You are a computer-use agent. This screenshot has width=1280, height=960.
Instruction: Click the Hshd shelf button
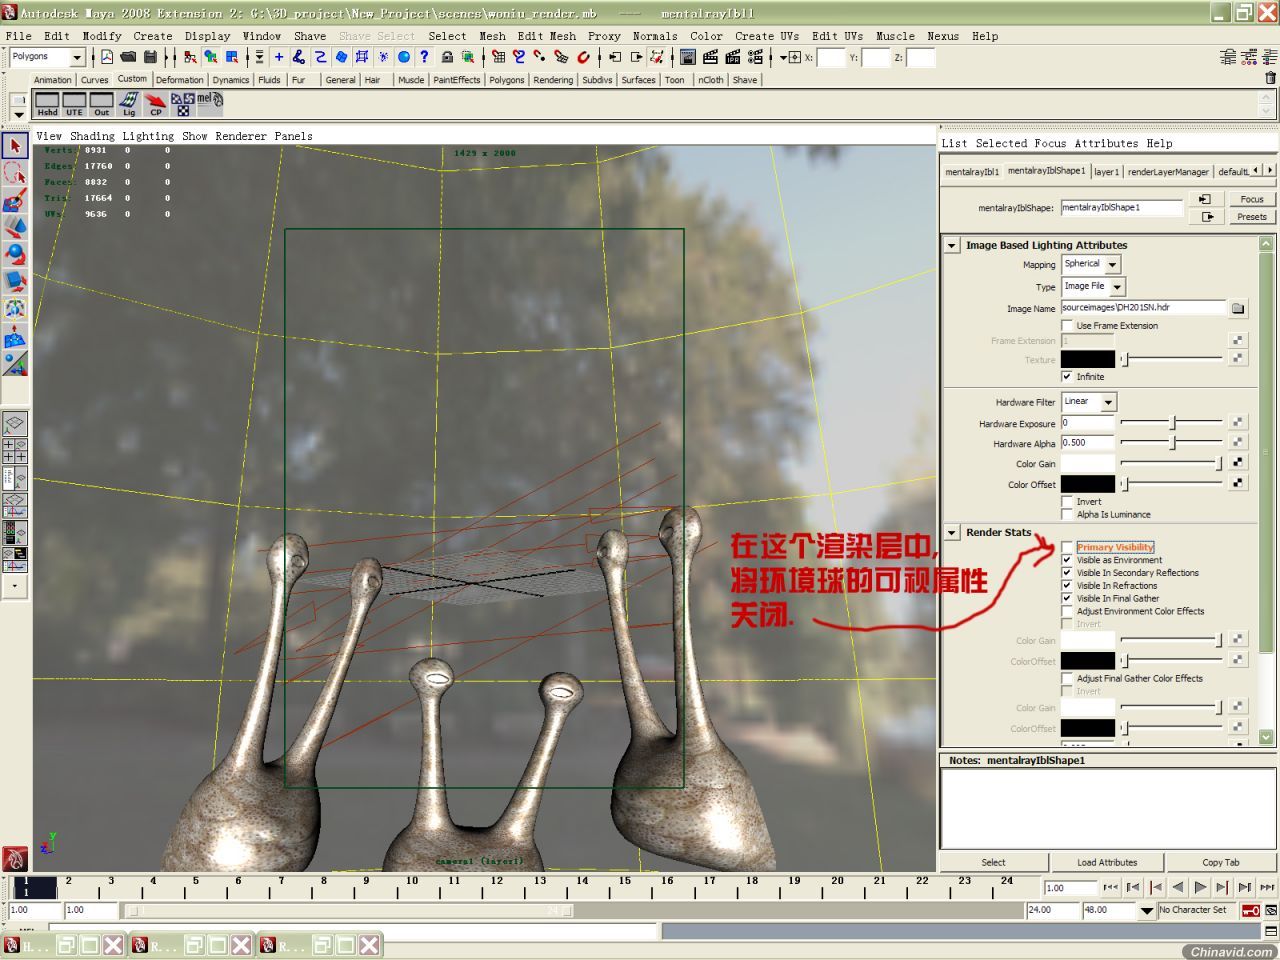pos(47,103)
